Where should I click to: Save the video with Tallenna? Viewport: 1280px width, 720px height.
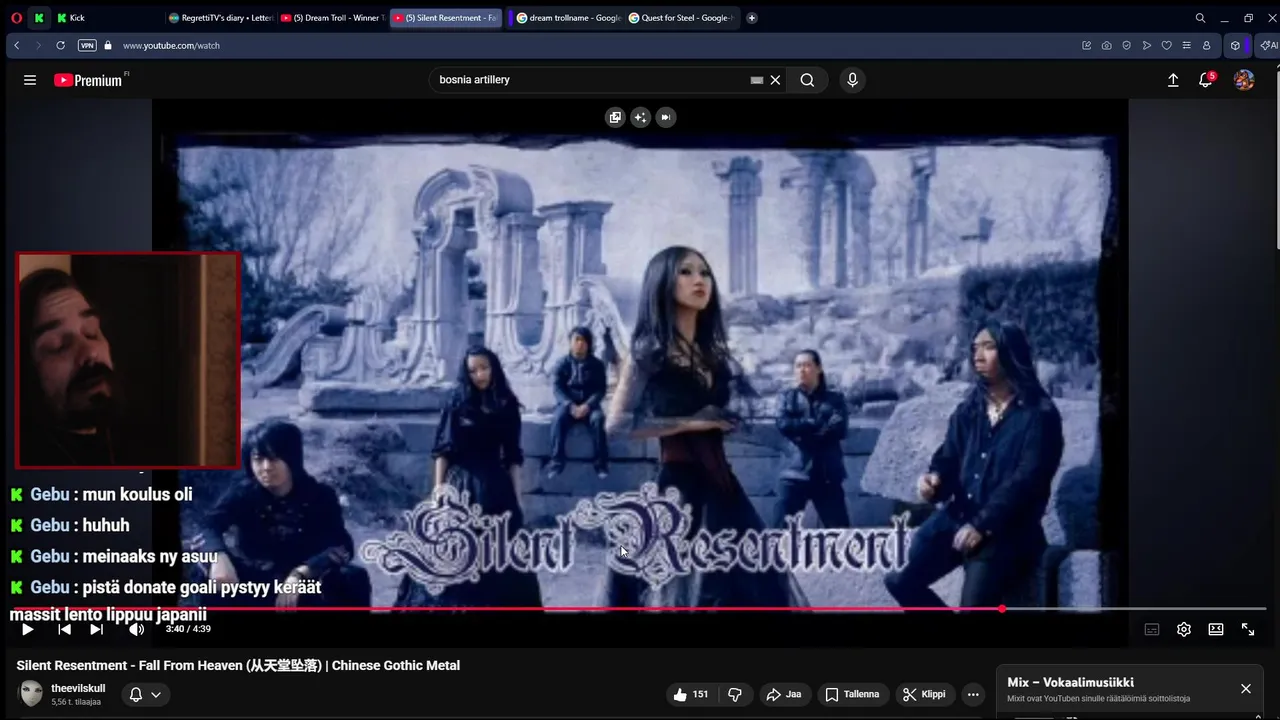click(853, 694)
